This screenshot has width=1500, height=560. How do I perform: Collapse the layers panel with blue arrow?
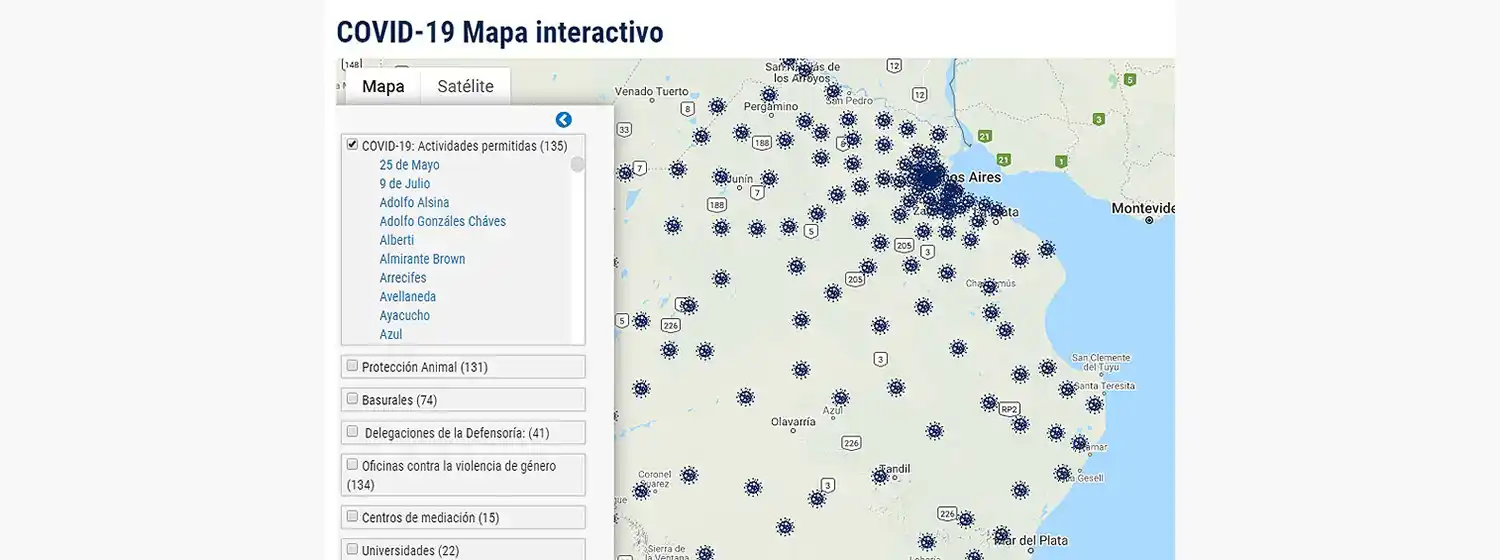(x=564, y=120)
